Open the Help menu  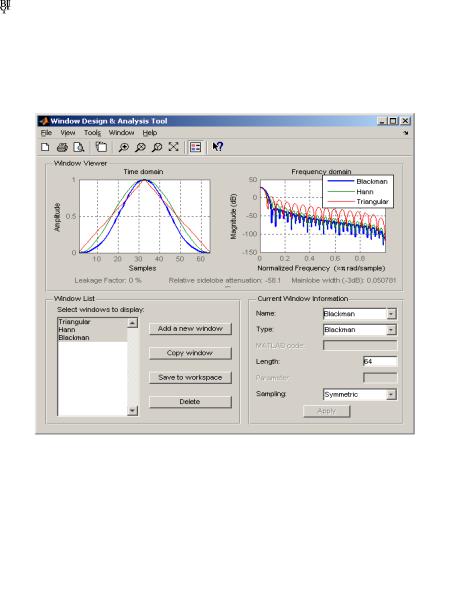click(x=150, y=133)
